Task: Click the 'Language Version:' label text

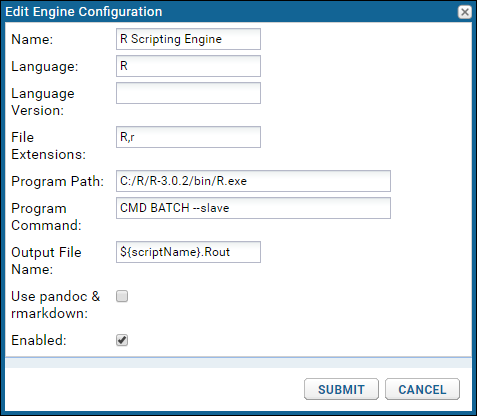Action: tap(43, 102)
